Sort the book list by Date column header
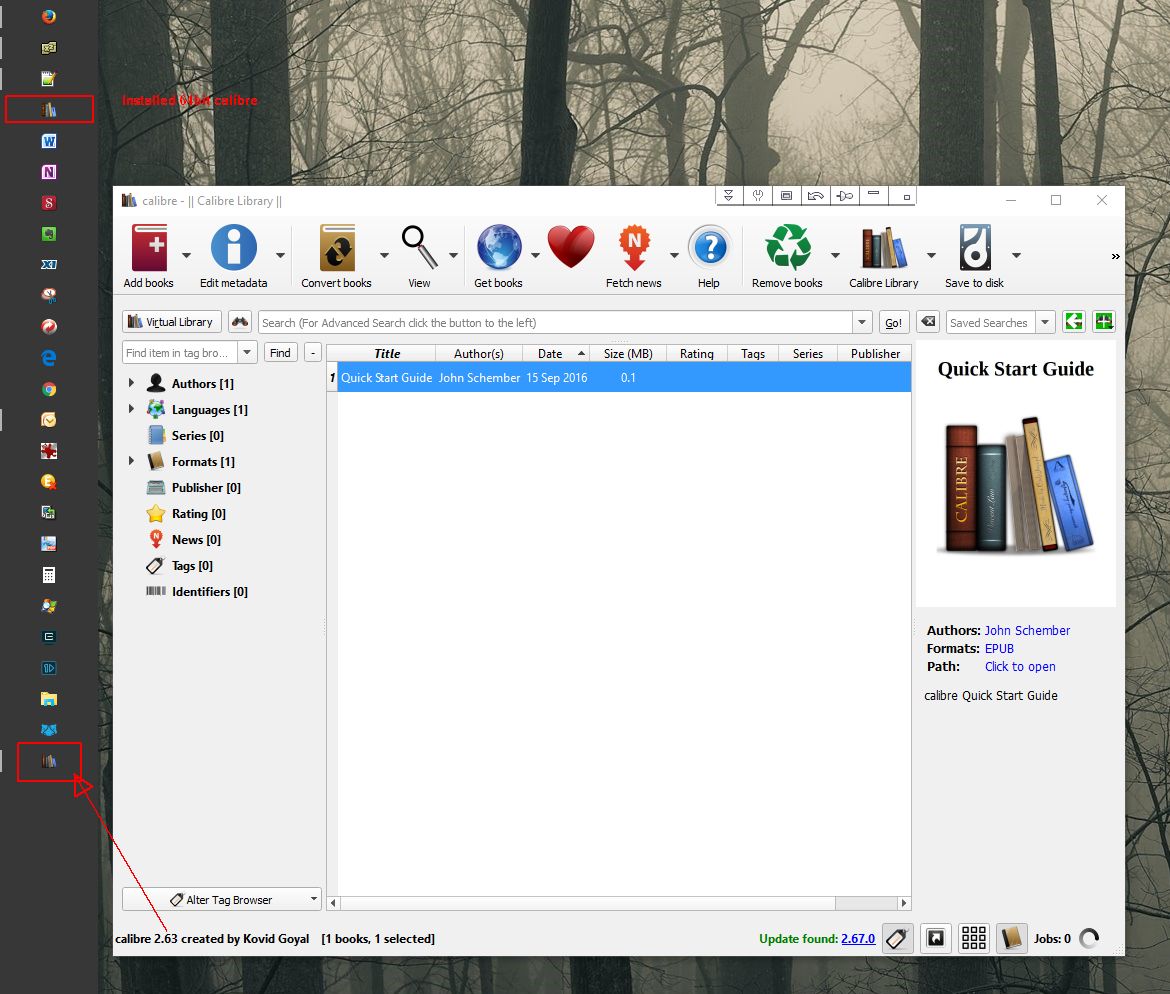1170x994 pixels. tap(556, 353)
